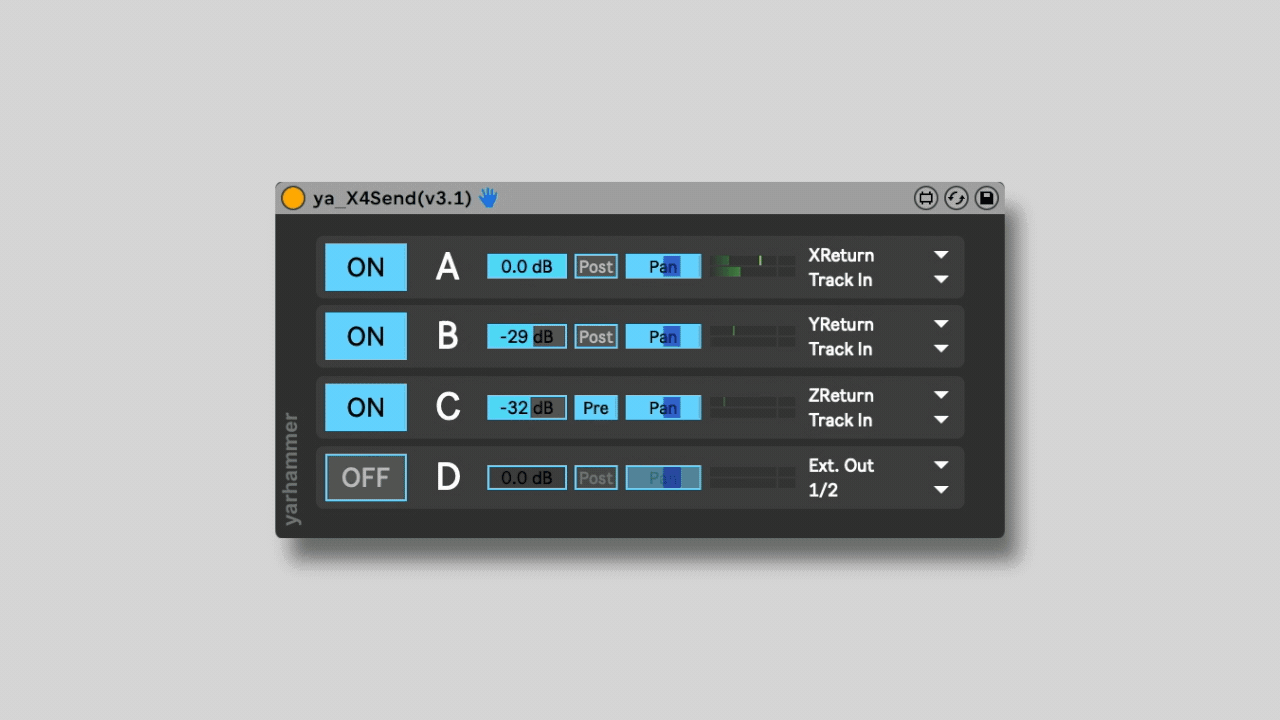Open the ZReturn destination dropdown

(879, 395)
